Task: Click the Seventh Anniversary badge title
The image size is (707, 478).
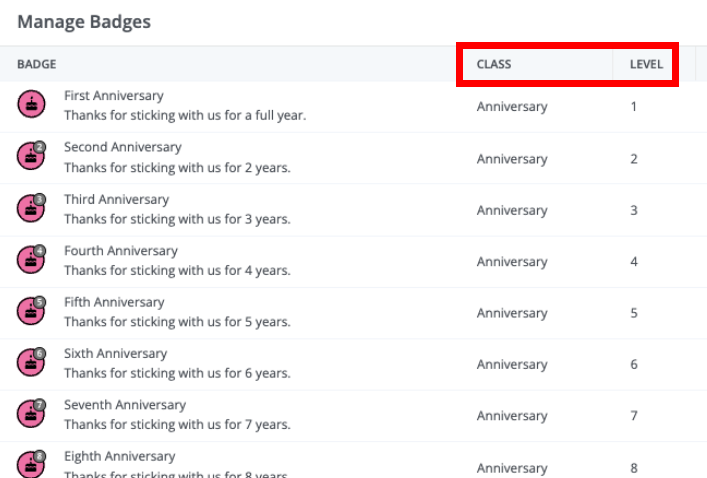Action: coord(124,405)
